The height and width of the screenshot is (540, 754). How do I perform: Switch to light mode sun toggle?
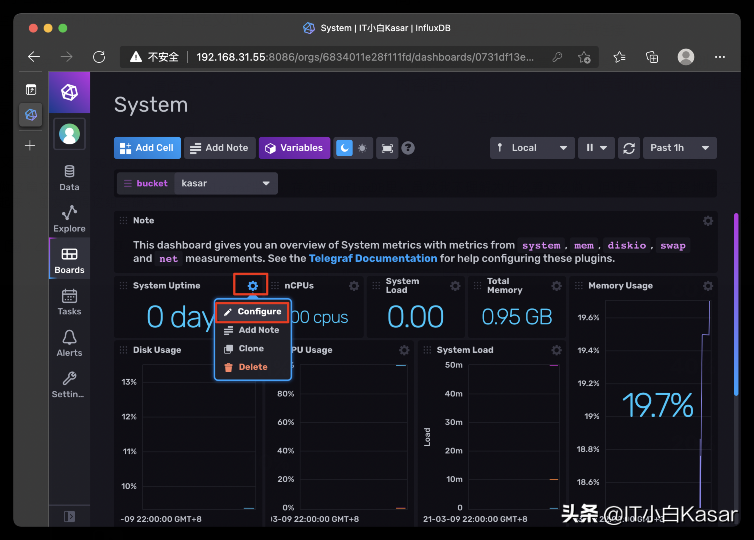point(363,148)
